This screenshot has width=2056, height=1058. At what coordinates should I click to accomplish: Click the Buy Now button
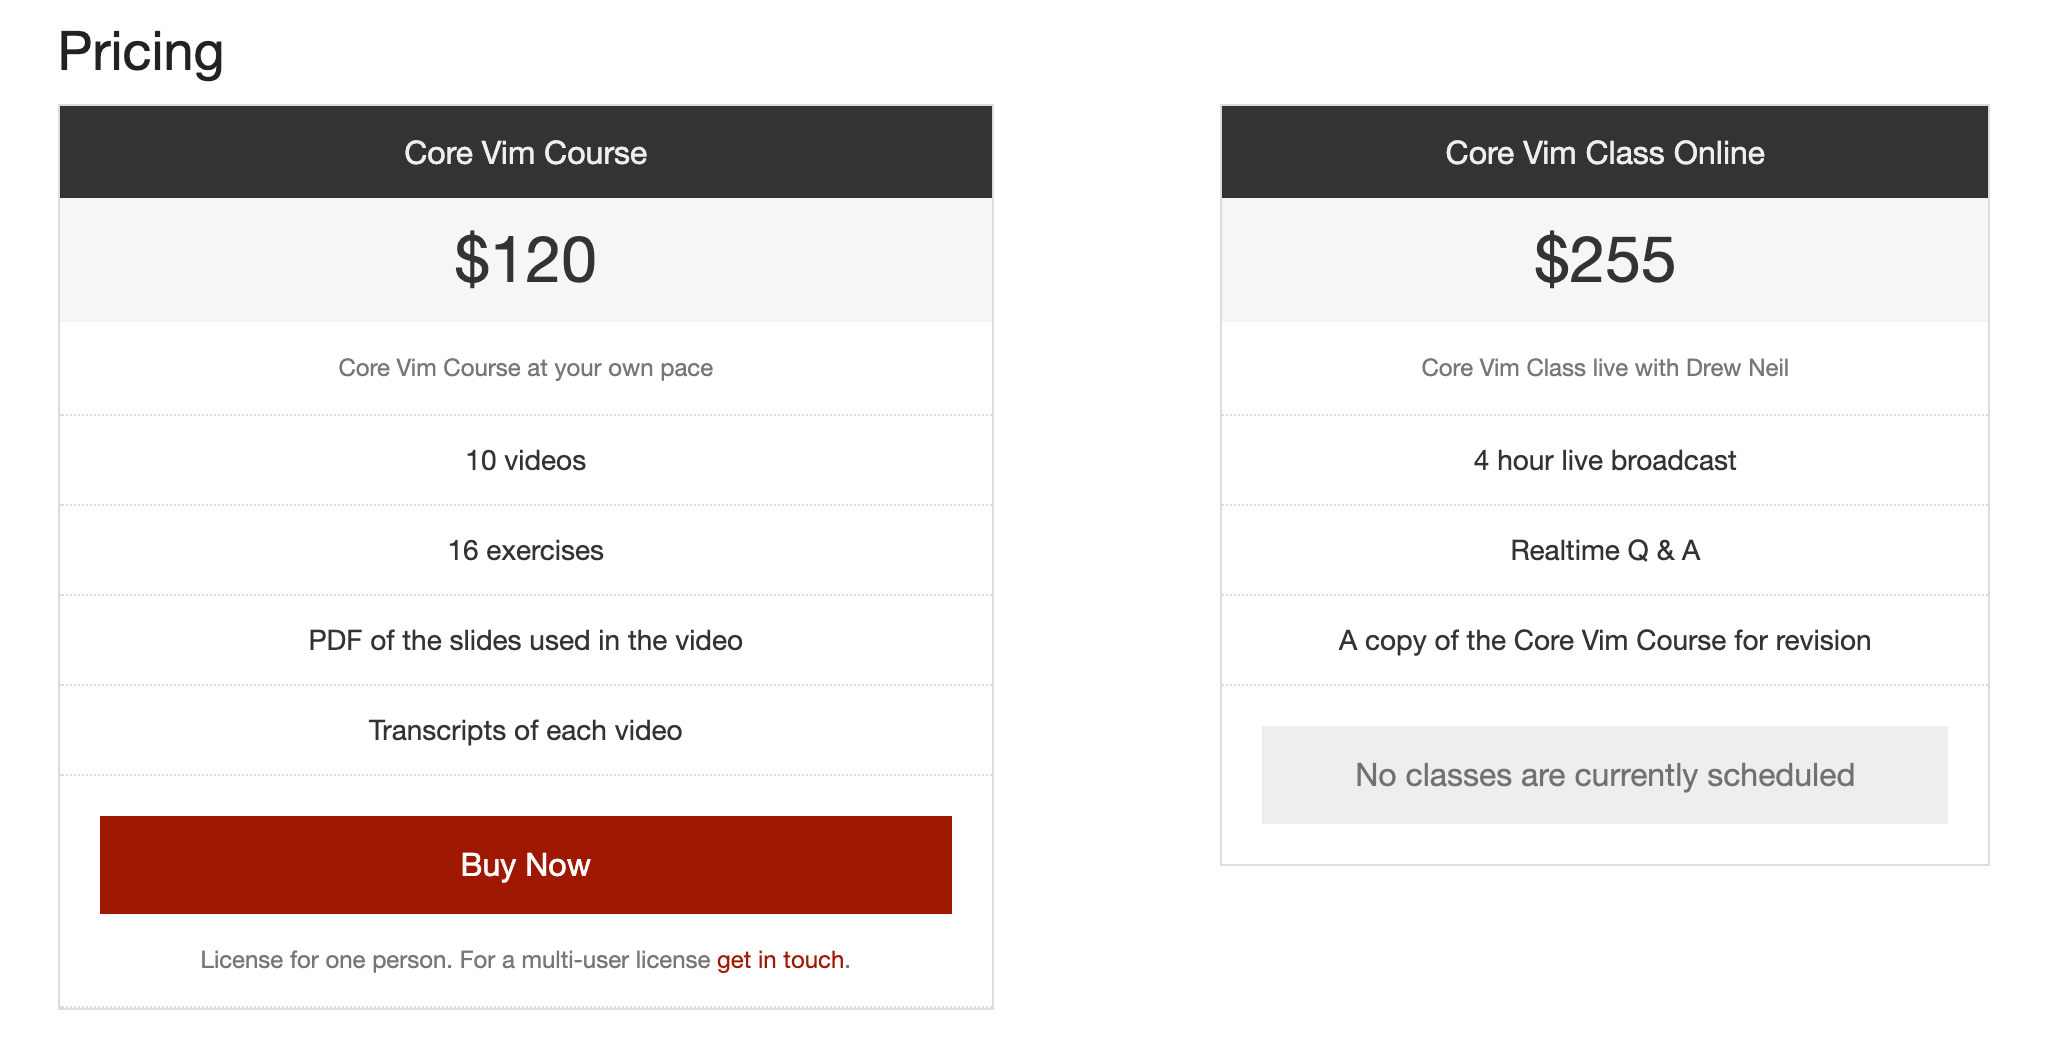click(525, 864)
